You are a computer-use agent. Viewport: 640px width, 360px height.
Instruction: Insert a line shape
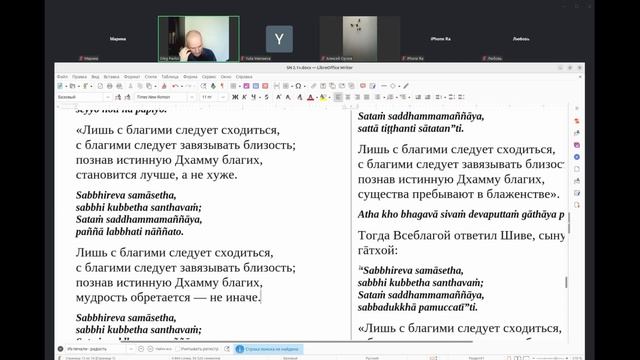[x=383, y=86]
